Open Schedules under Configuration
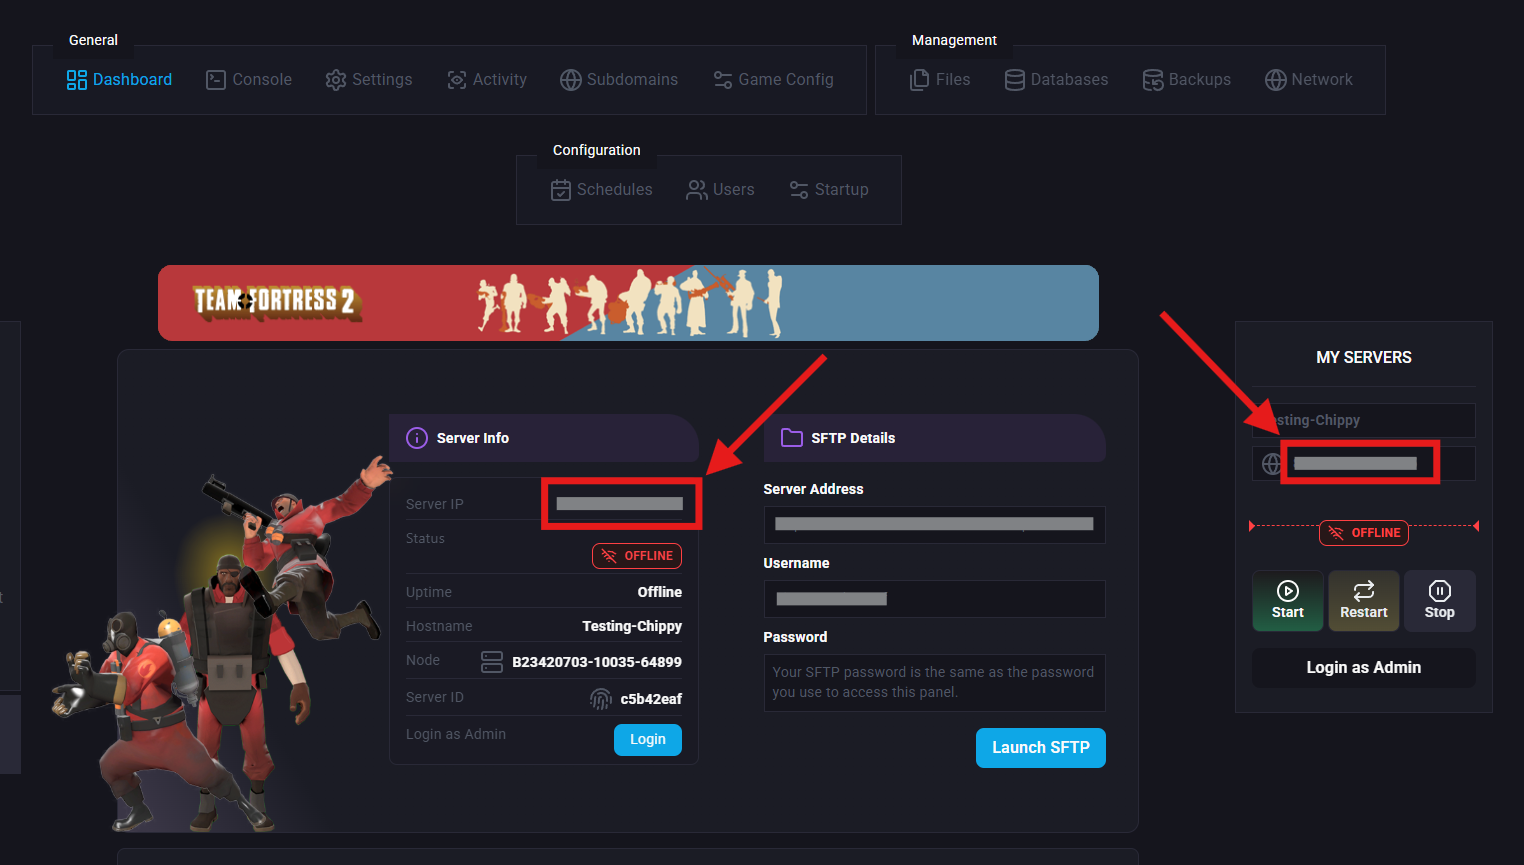The height and width of the screenshot is (865, 1524). (x=602, y=190)
